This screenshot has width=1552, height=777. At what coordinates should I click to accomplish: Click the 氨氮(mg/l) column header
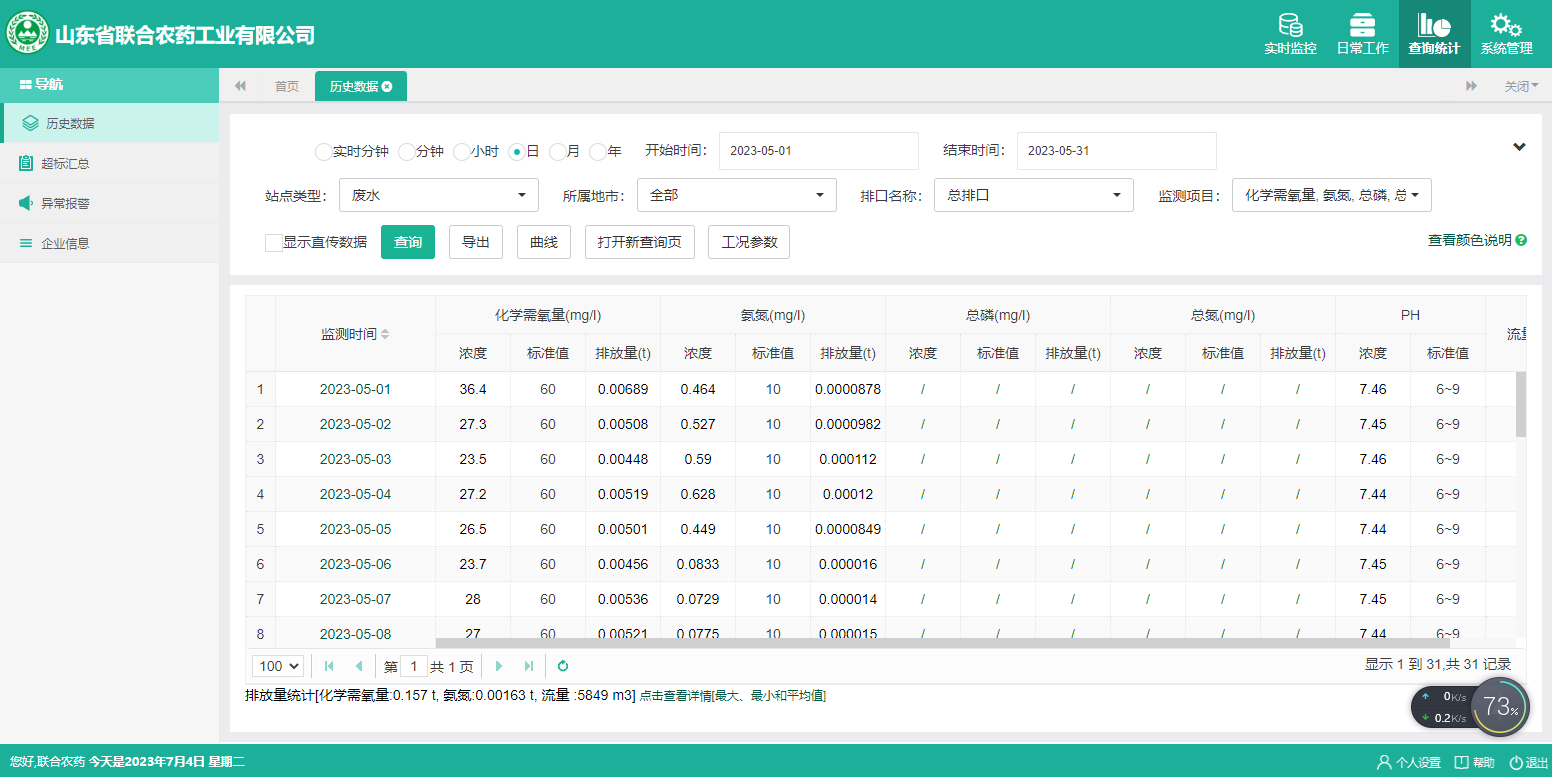773,315
